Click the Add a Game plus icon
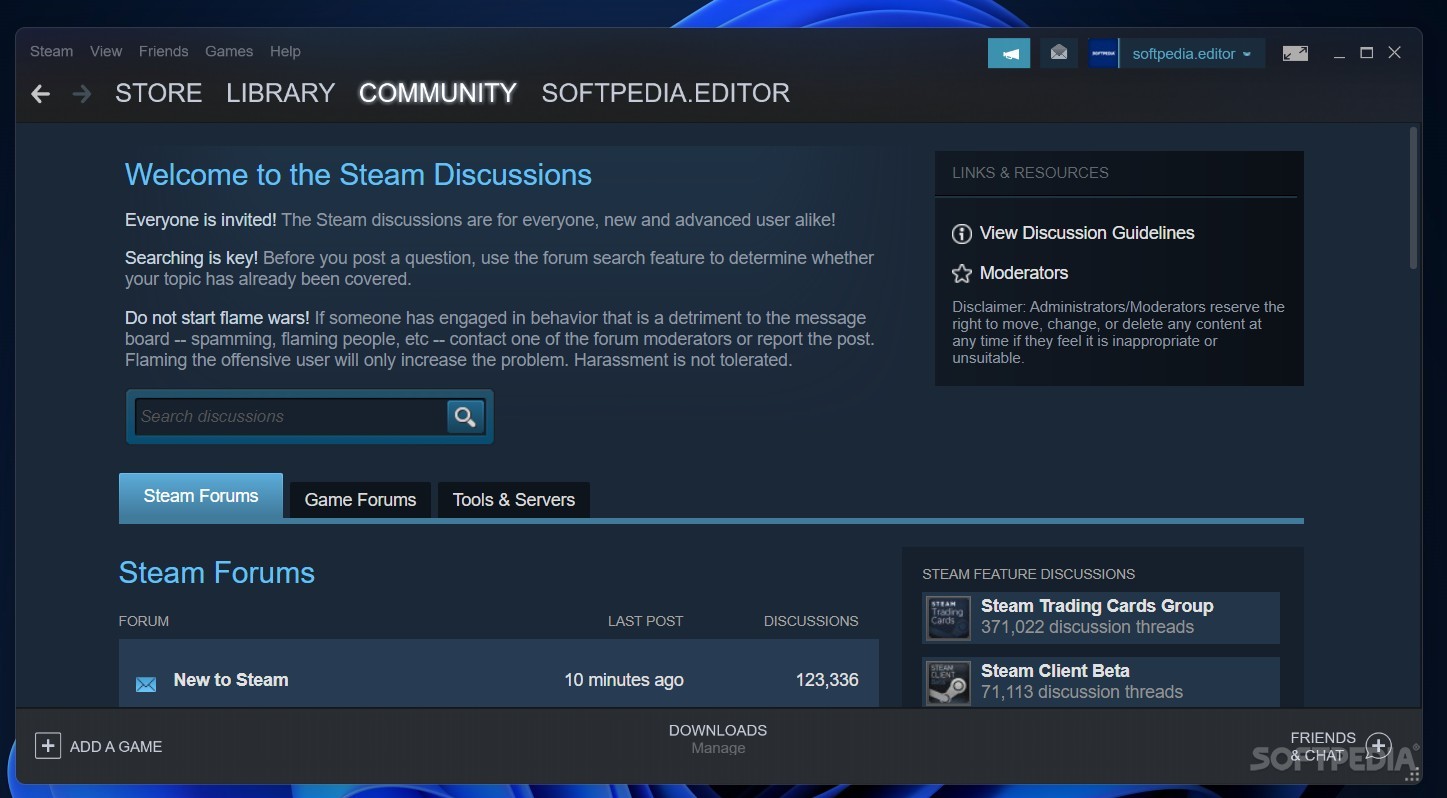The width and height of the screenshot is (1447, 798). (48, 745)
